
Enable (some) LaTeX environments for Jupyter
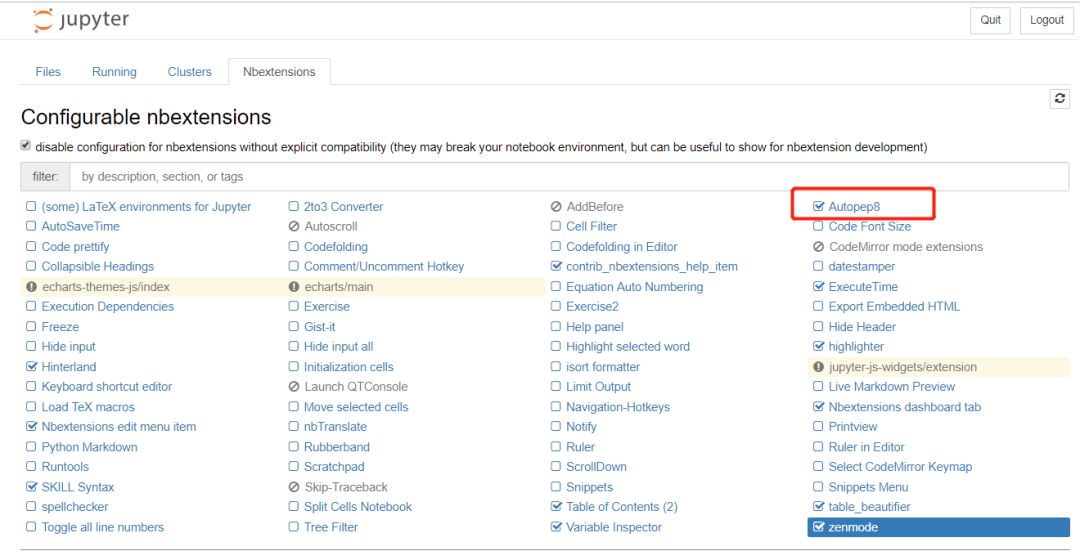point(31,206)
